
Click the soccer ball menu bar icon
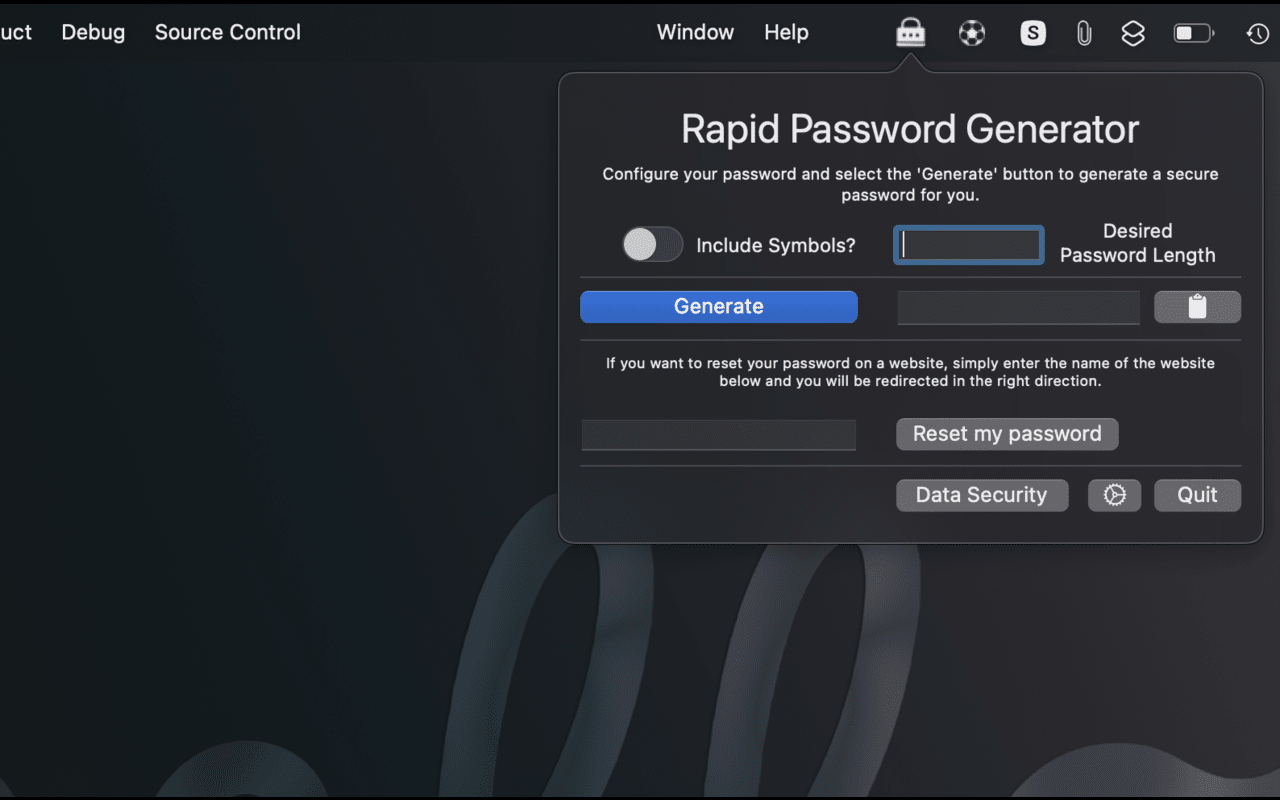coord(971,32)
